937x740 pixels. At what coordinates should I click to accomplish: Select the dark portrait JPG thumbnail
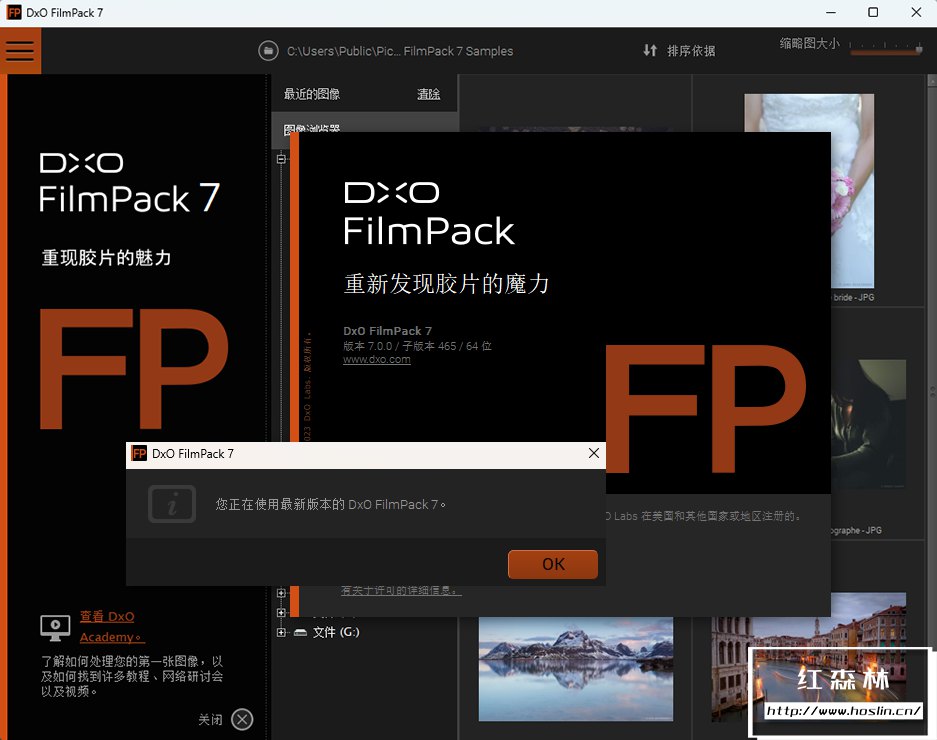(x=868, y=423)
